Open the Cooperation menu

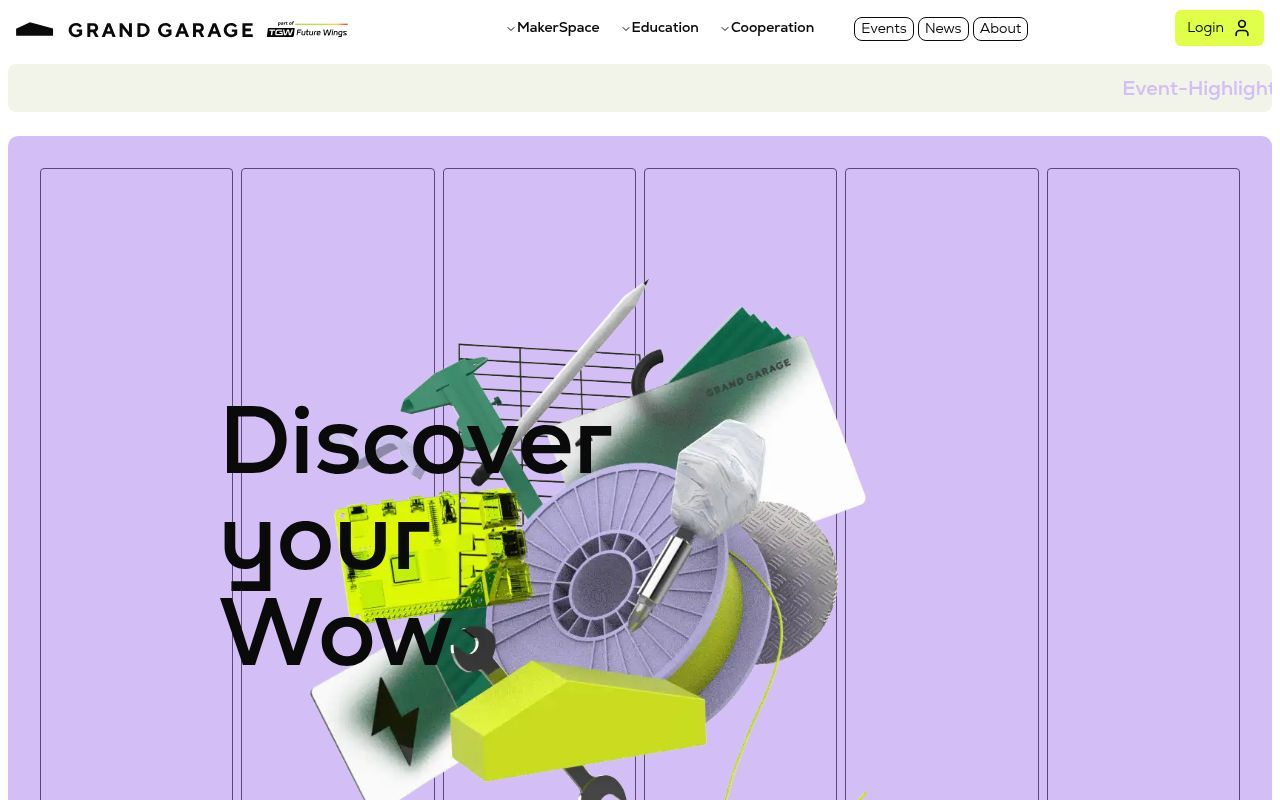pyautogui.click(x=772, y=28)
